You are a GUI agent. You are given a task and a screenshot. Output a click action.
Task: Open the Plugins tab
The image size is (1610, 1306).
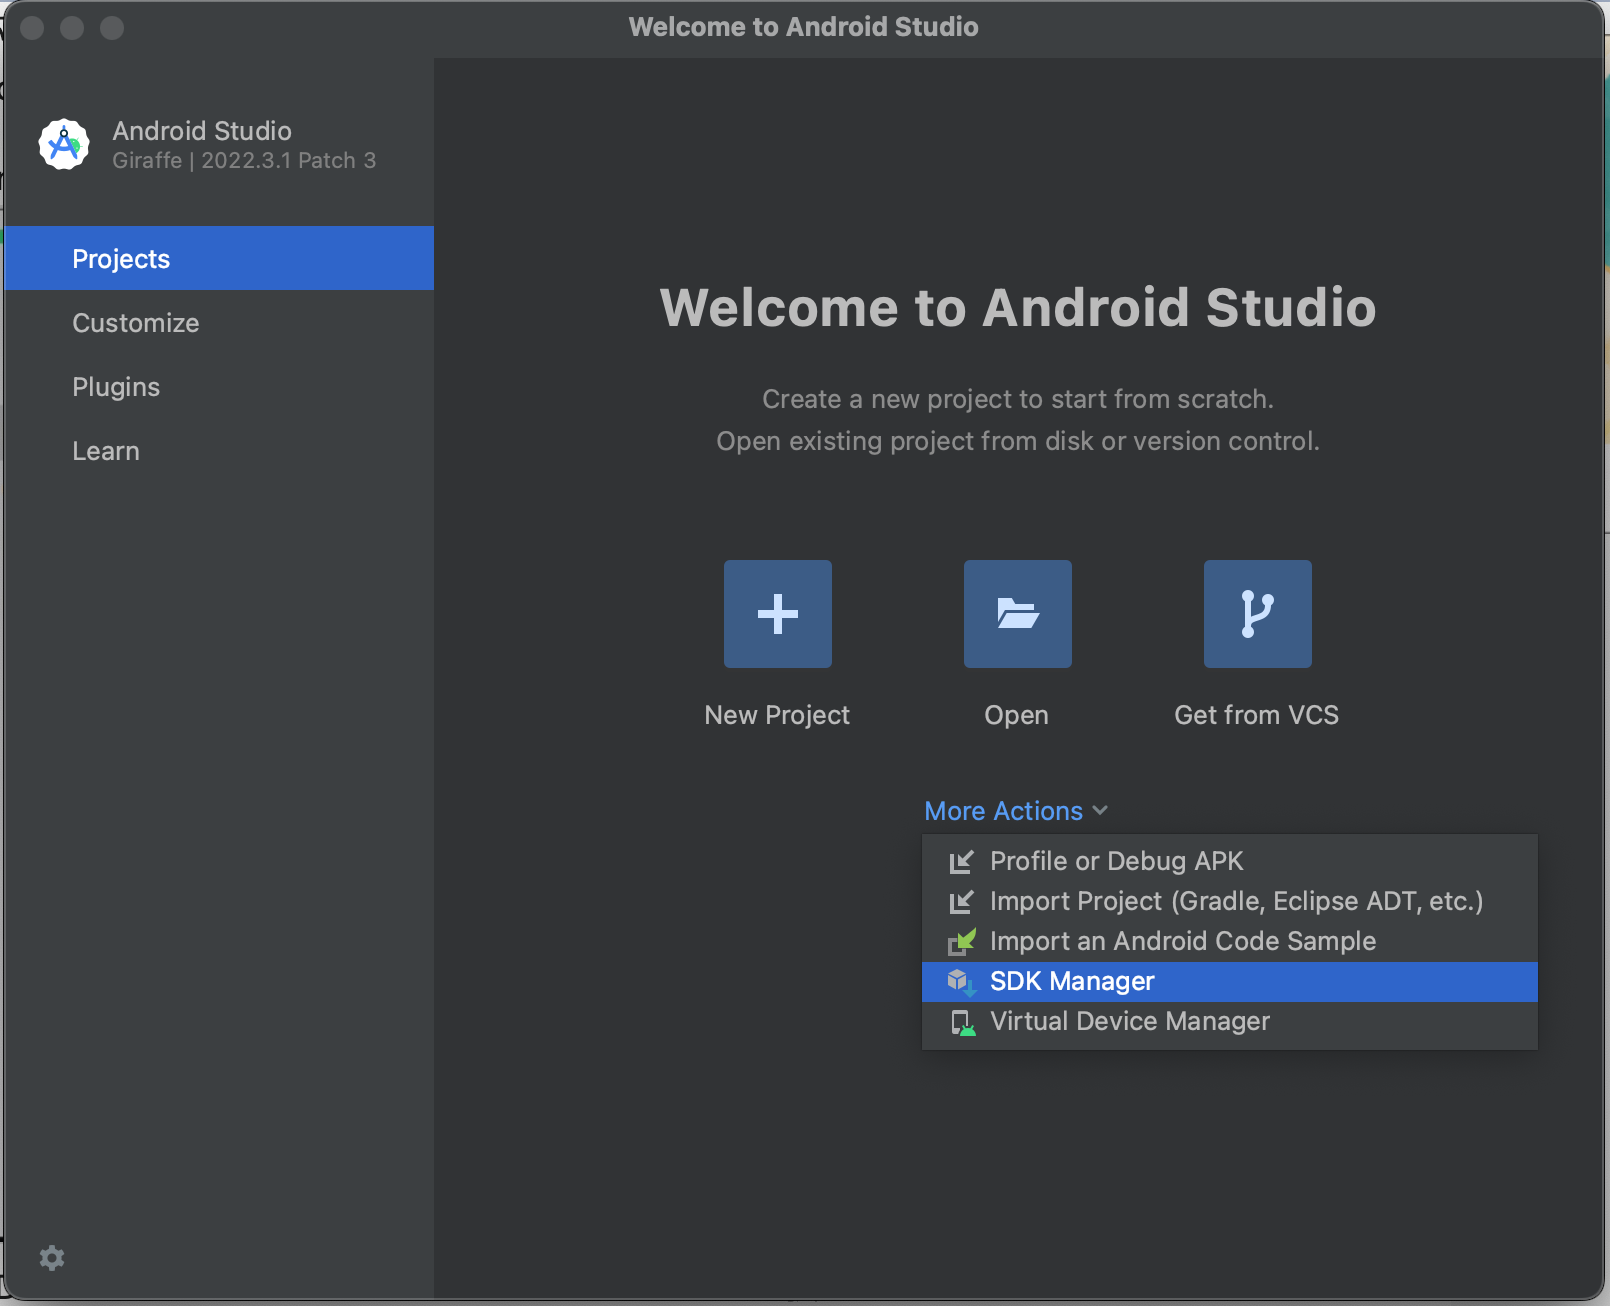[x=219, y=386]
